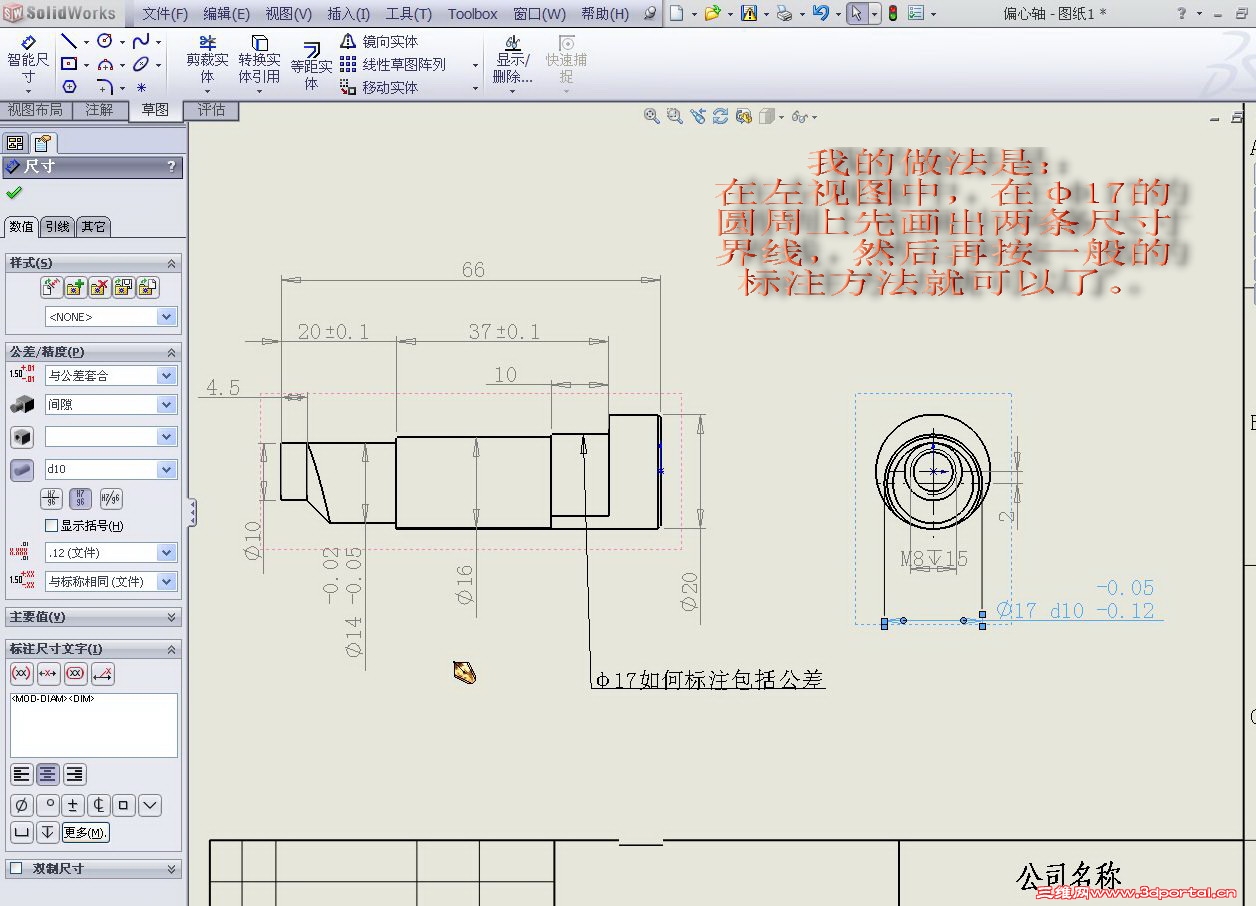The width and height of the screenshot is (1256, 906).
Task: Select stacked without line fit display H7/g6
Action: (x=81, y=498)
